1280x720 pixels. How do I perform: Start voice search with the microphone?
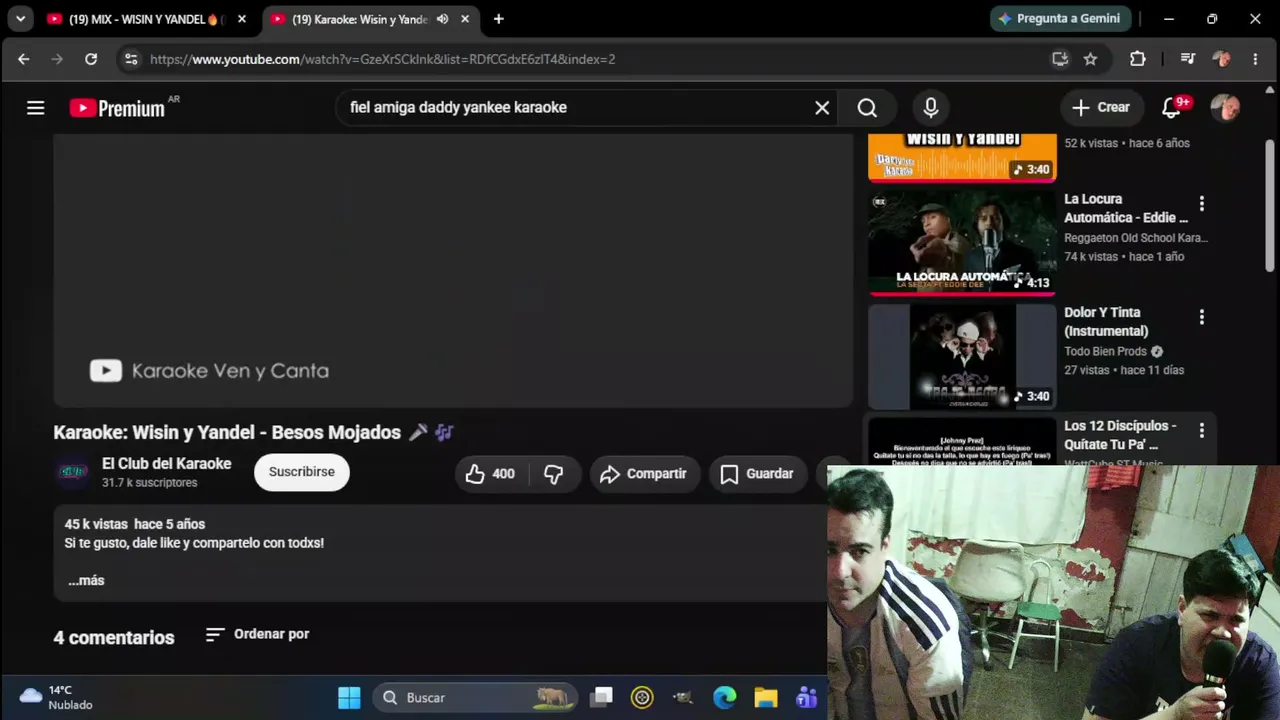931,108
